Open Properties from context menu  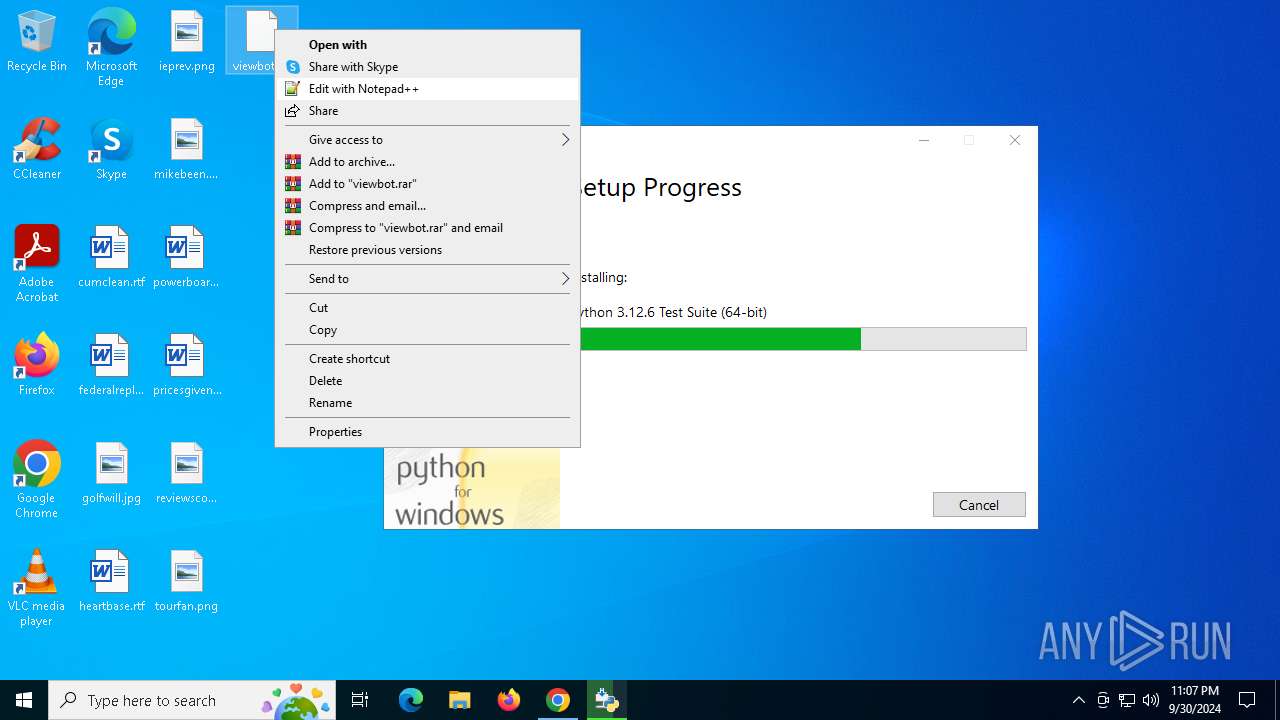[427, 432]
